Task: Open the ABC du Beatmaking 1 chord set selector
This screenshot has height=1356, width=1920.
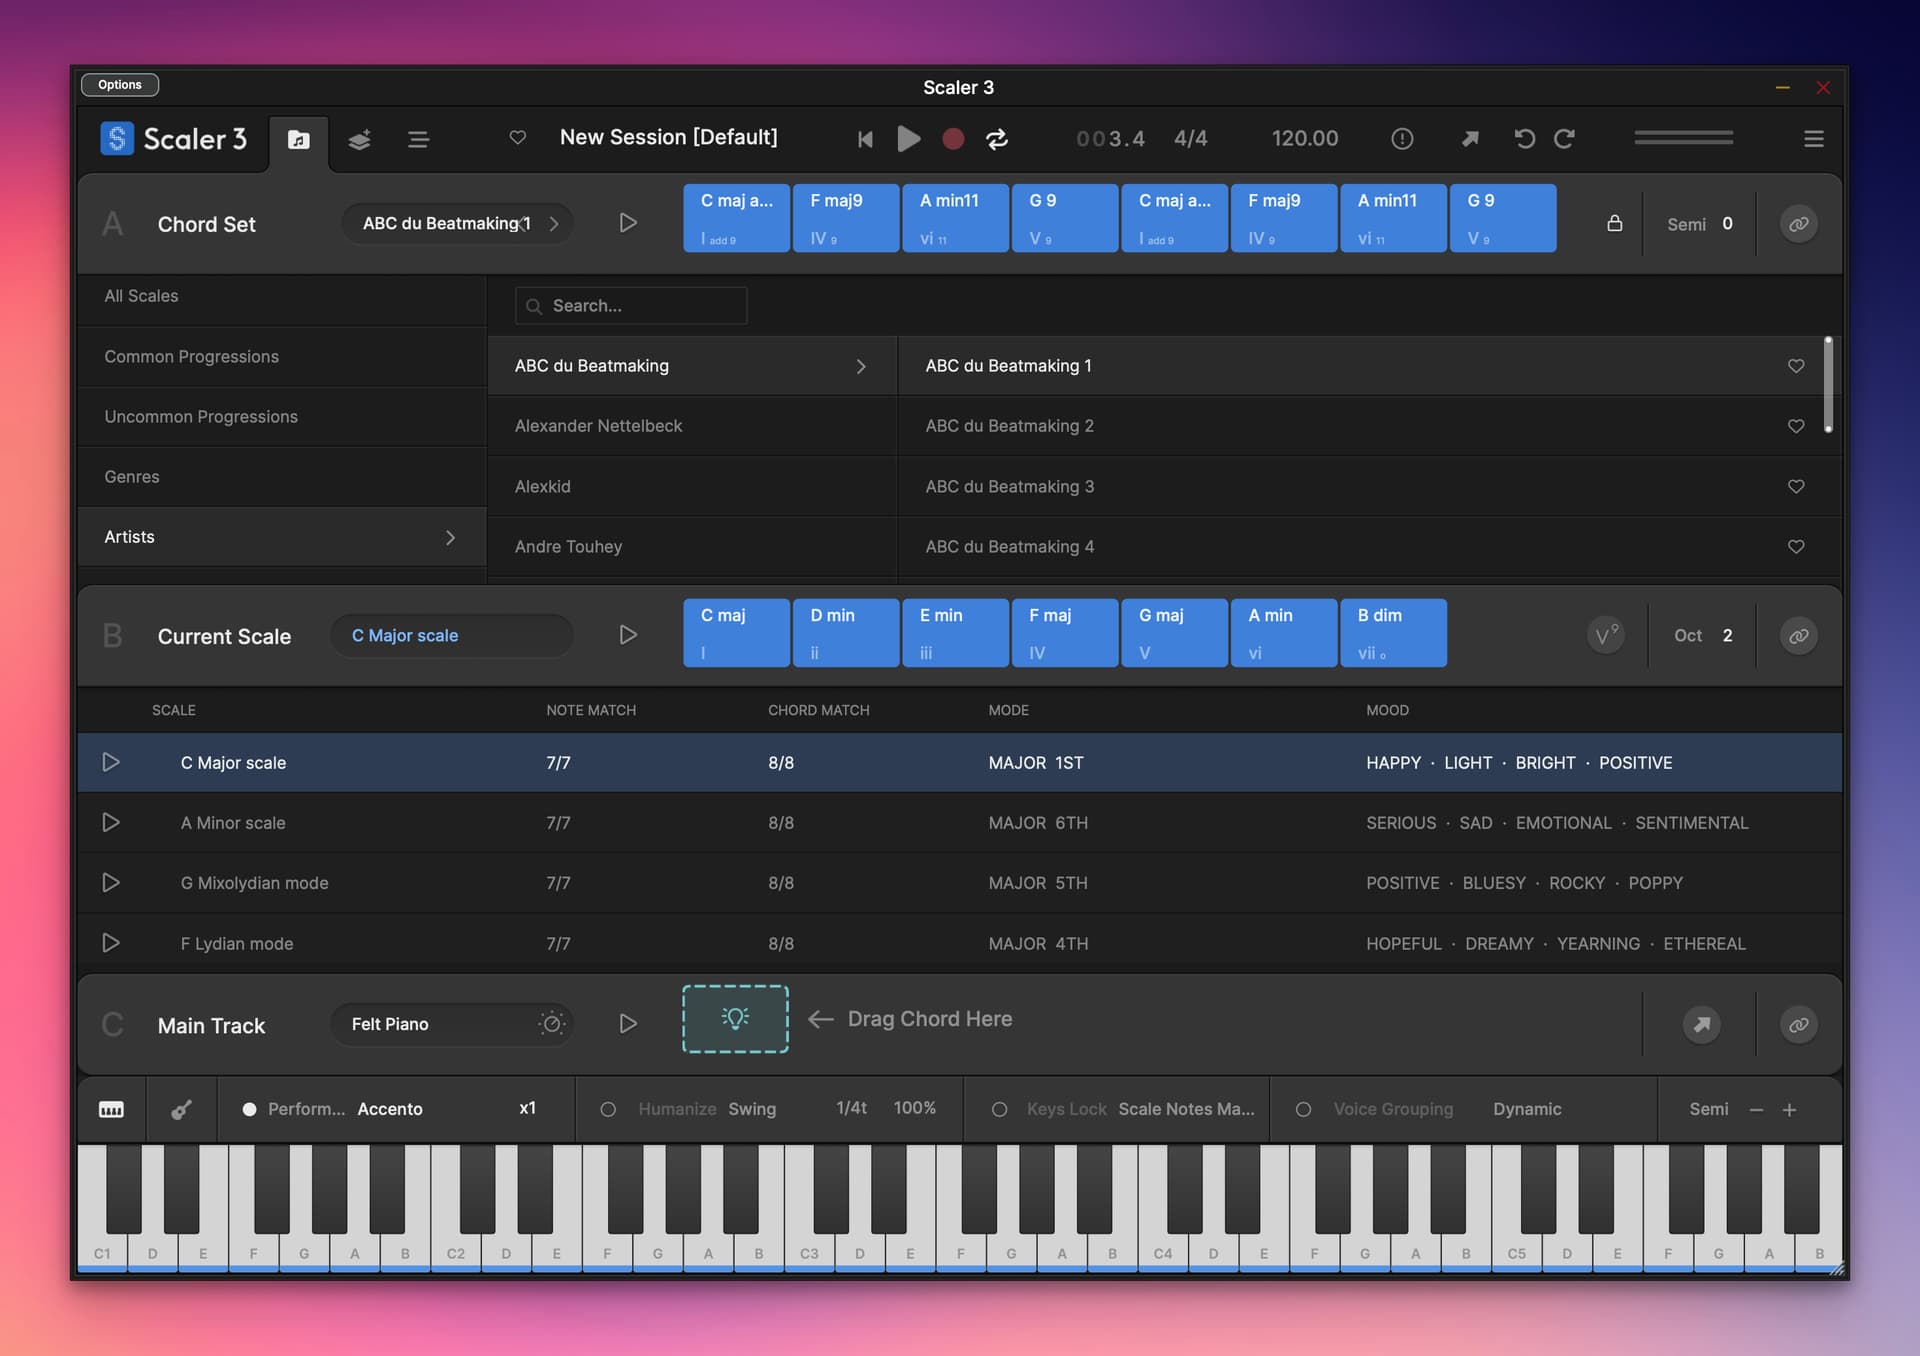Action: 458,224
